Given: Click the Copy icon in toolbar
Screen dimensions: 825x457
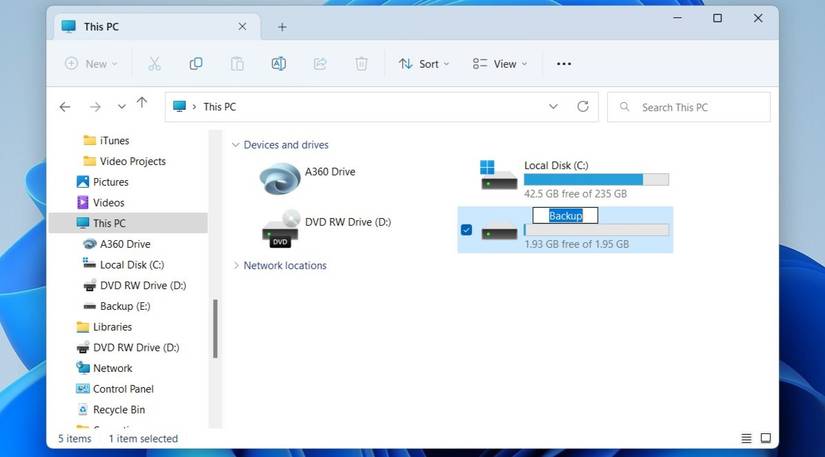Looking at the screenshot, I should [196, 64].
